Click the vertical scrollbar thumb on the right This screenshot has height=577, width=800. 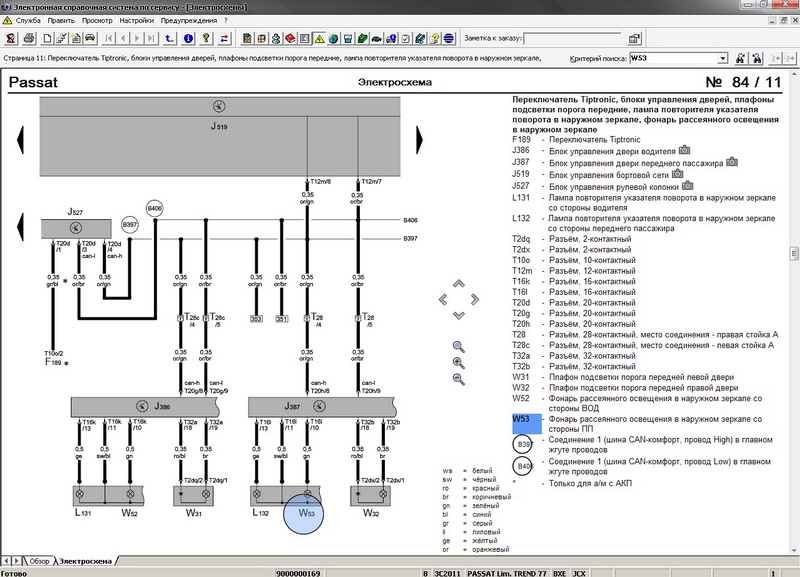794,253
